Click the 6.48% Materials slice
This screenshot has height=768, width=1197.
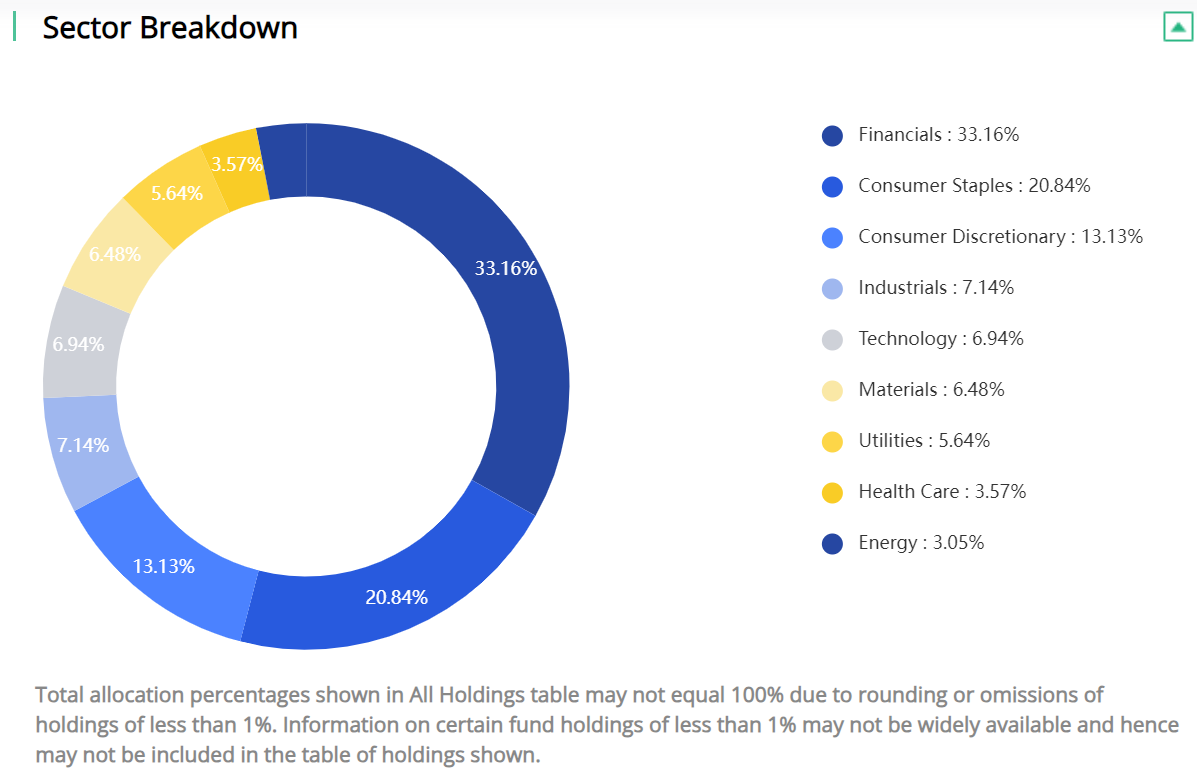pos(112,254)
